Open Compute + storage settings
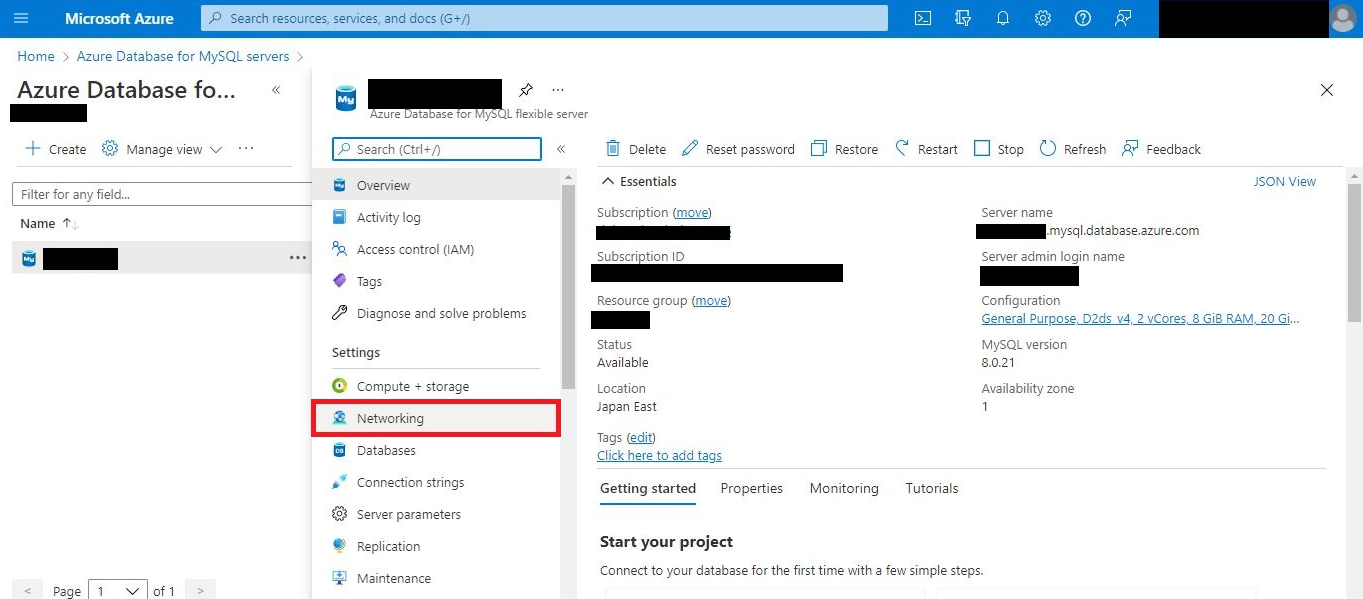Image resolution: width=1363 pixels, height=599 pixels. (436, 386)
